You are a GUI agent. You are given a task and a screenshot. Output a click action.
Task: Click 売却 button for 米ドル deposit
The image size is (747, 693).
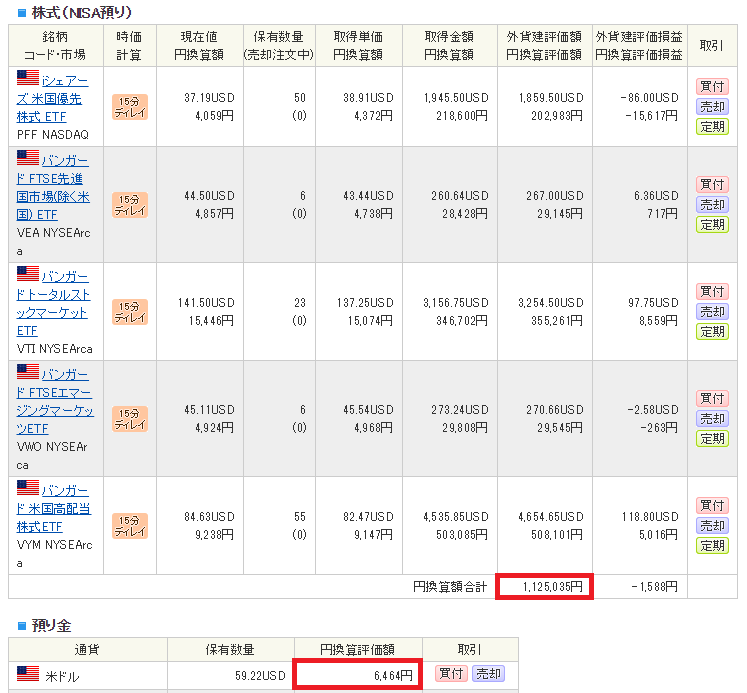point(488,673)
